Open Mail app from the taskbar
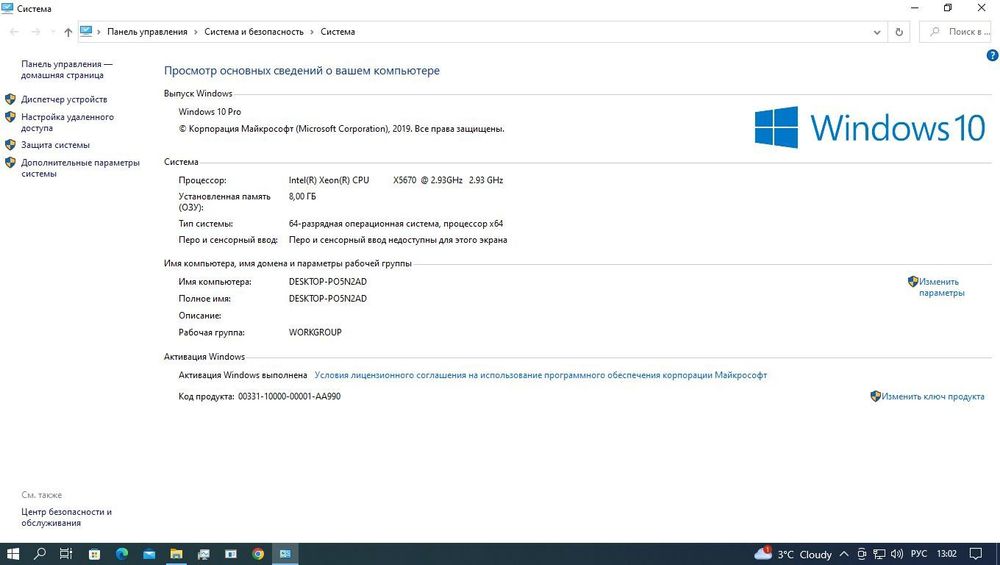1000x565 pixels. click(149, 554)
